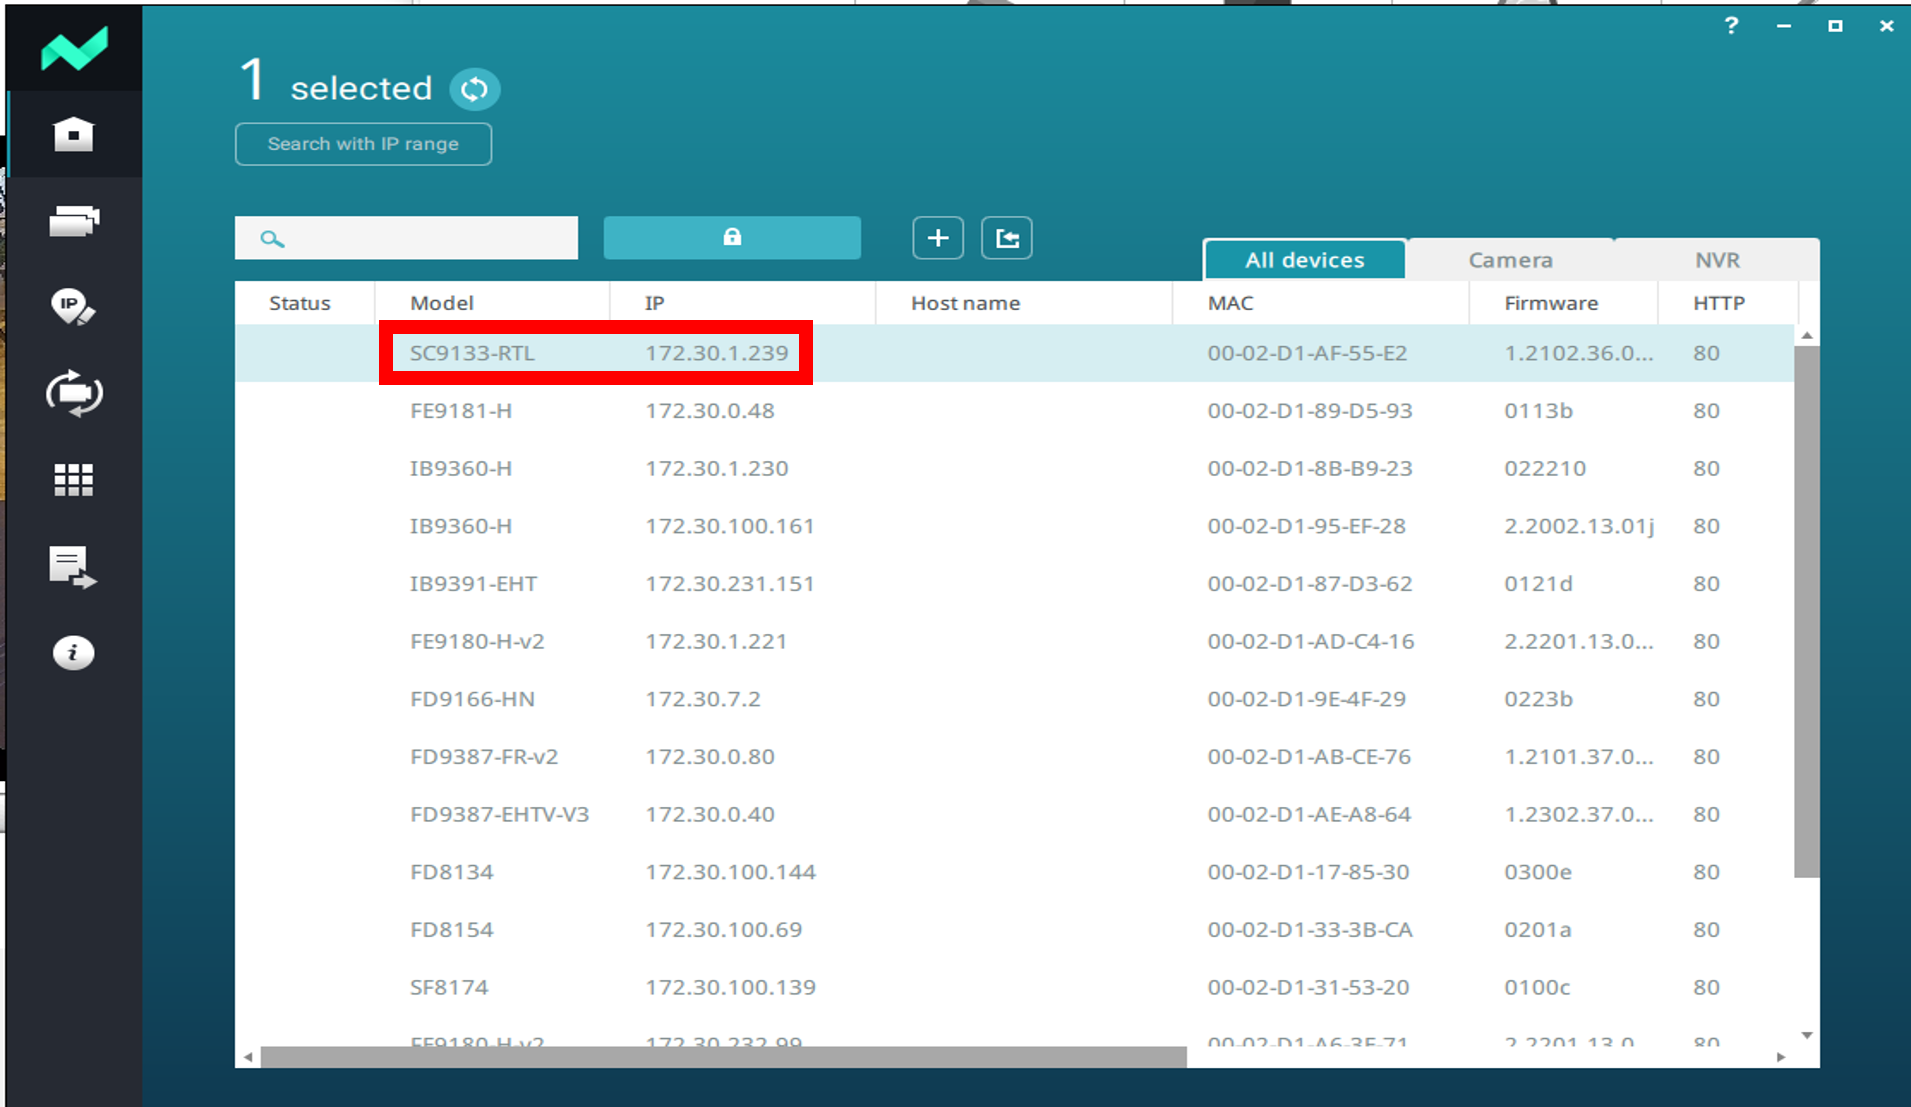The height and width of the screenshot is (1107, 1911).
Task: Click the scroll right arrow
Action: pyautogui.click(x=1781, y=1057)
